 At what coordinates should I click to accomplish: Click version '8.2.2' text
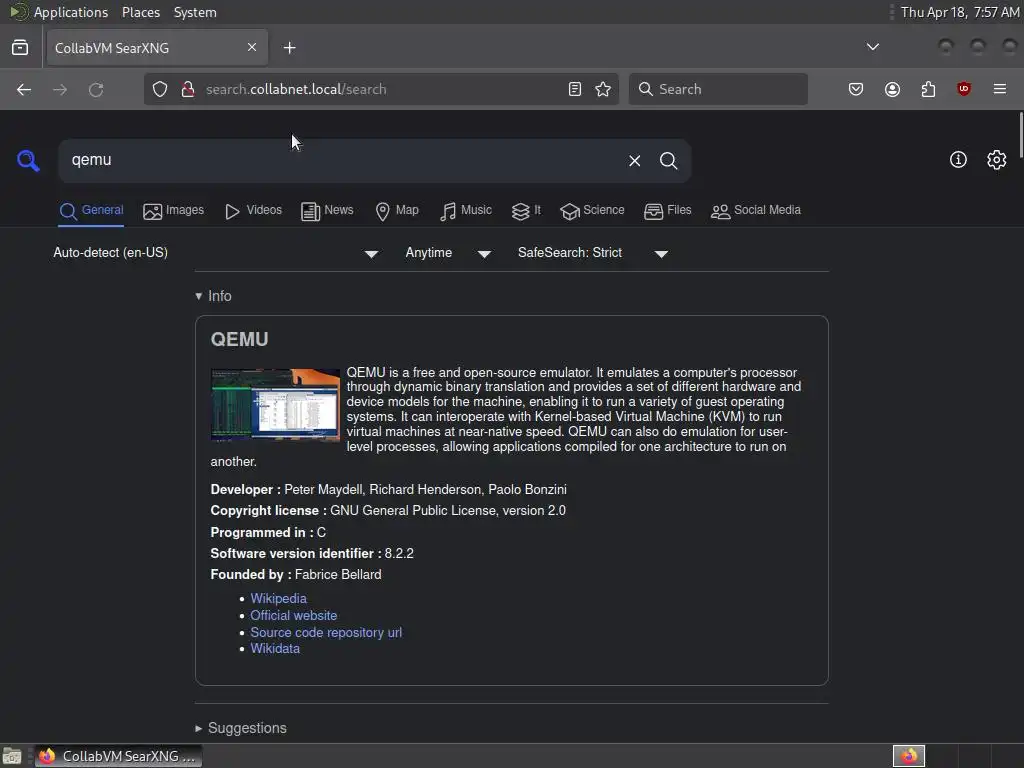pyautogui.click(x=399, y=554)
